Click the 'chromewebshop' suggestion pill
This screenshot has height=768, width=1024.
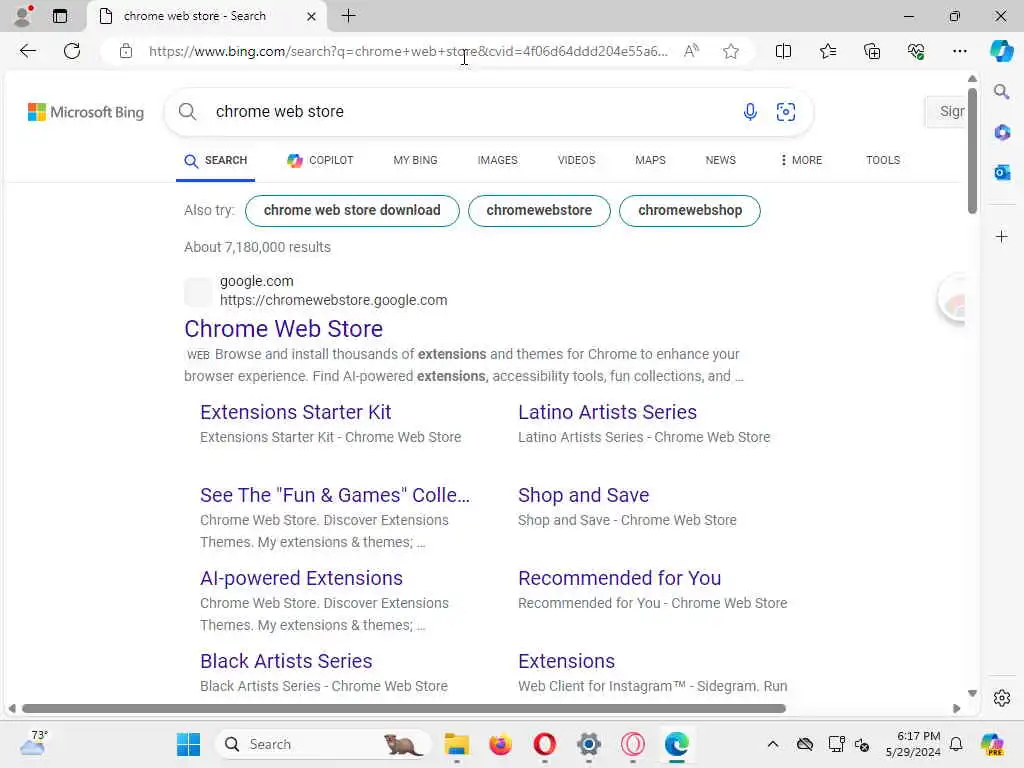click(x=690, y=210)
